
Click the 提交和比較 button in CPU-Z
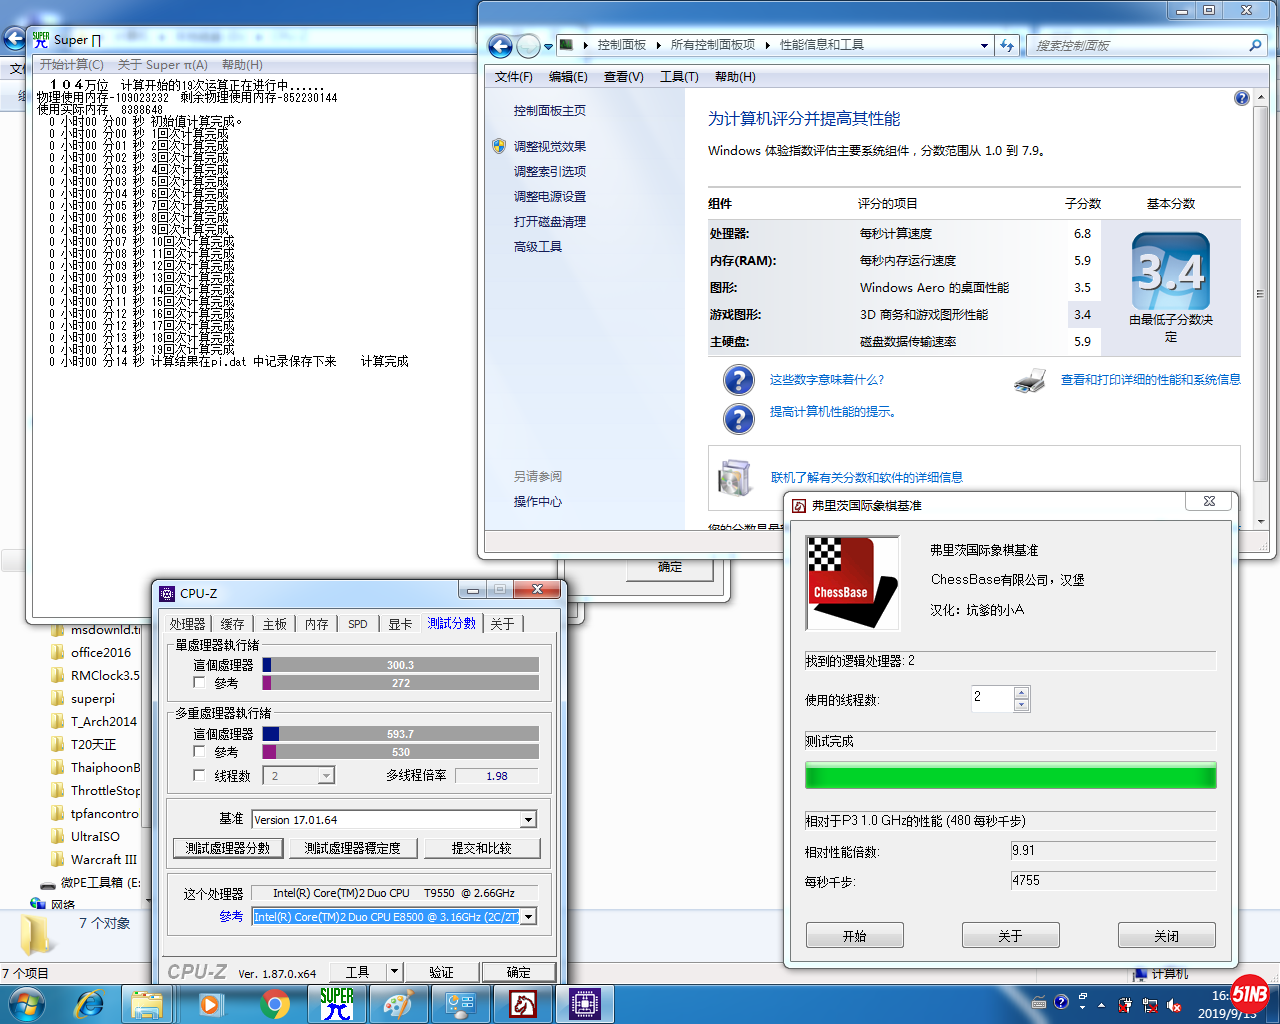tap(482, 848)
